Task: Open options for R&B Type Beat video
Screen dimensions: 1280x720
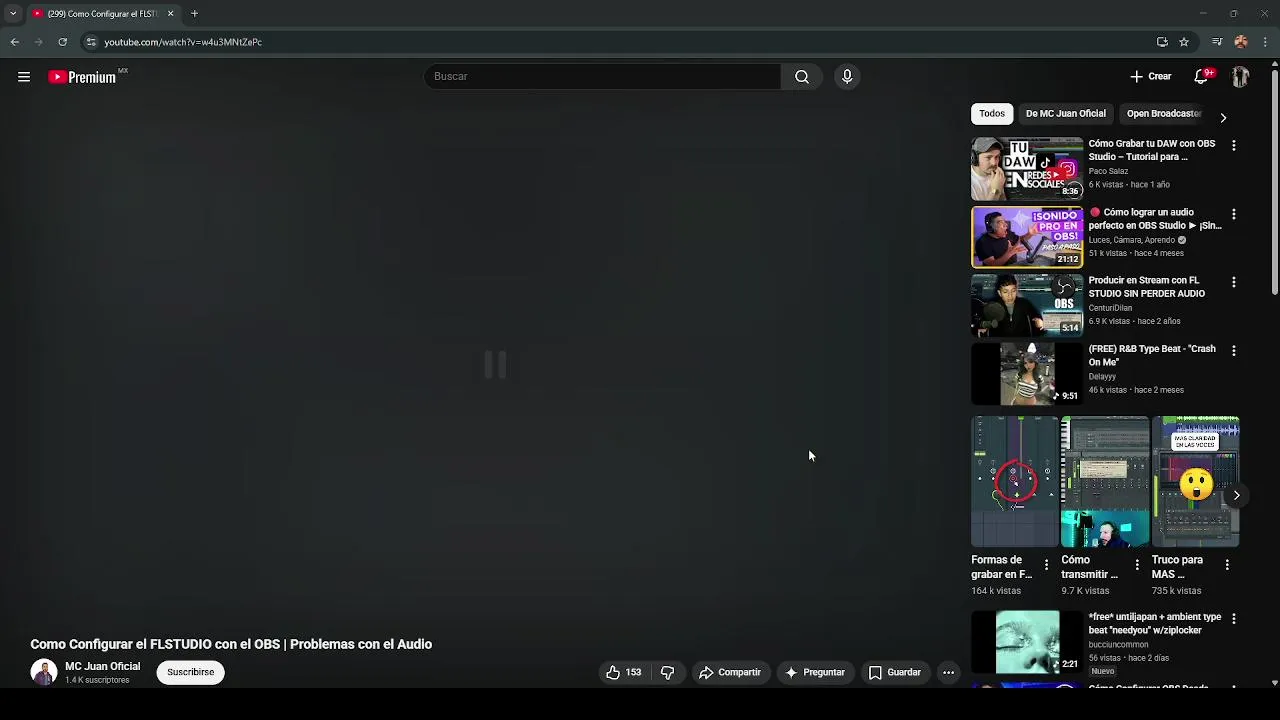Action: 1233,351
